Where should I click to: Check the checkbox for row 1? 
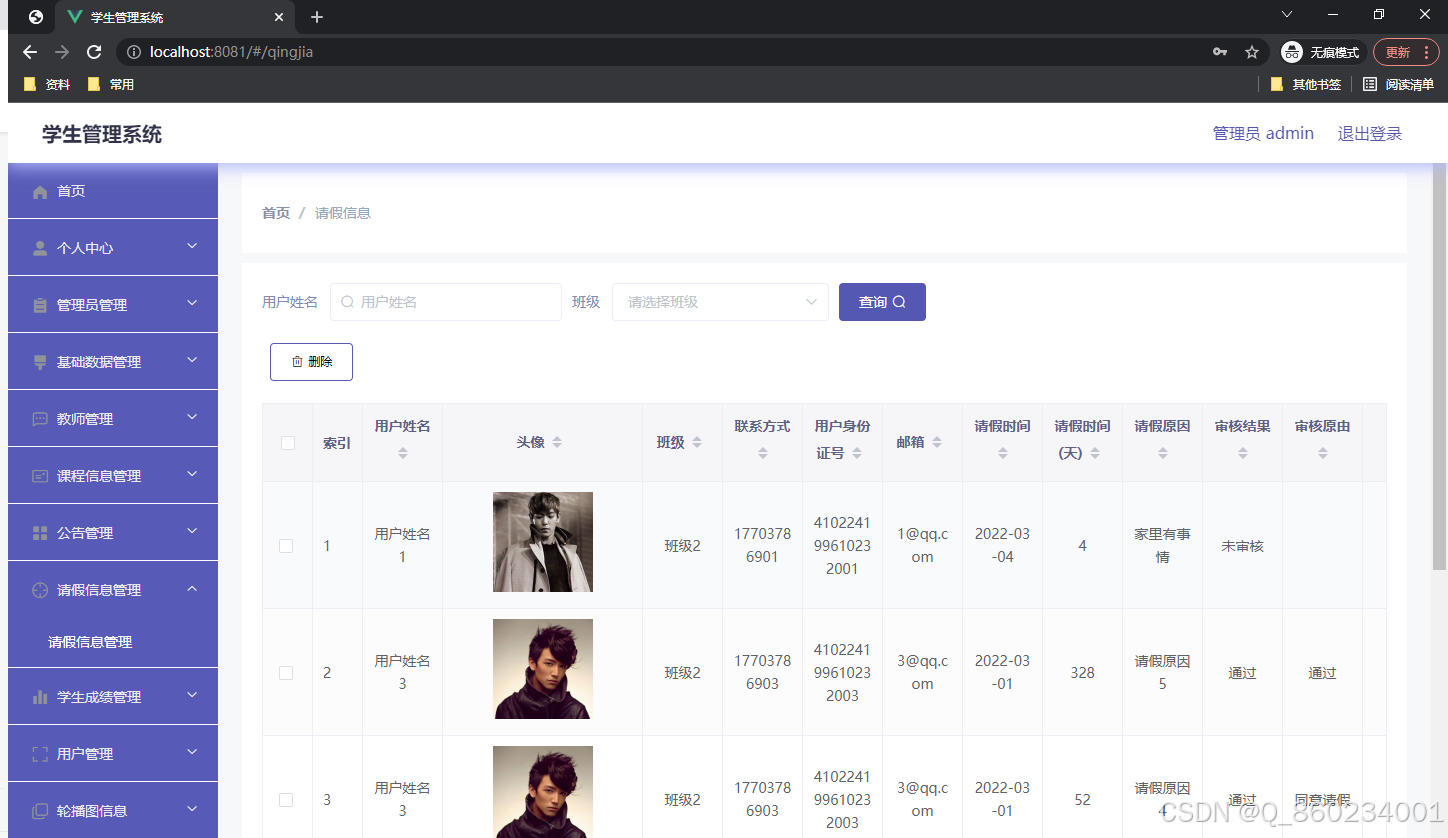click(286, 546)
